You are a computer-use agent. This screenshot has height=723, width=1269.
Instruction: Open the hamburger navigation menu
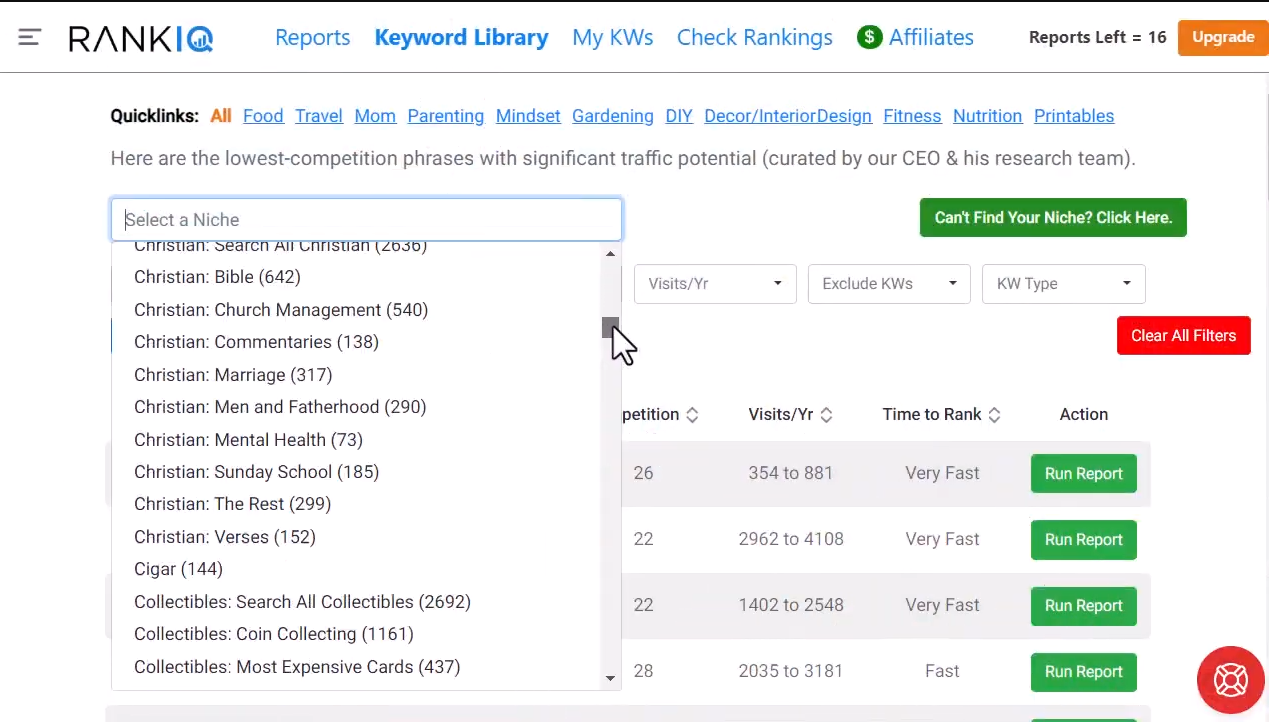coord(29,37)
